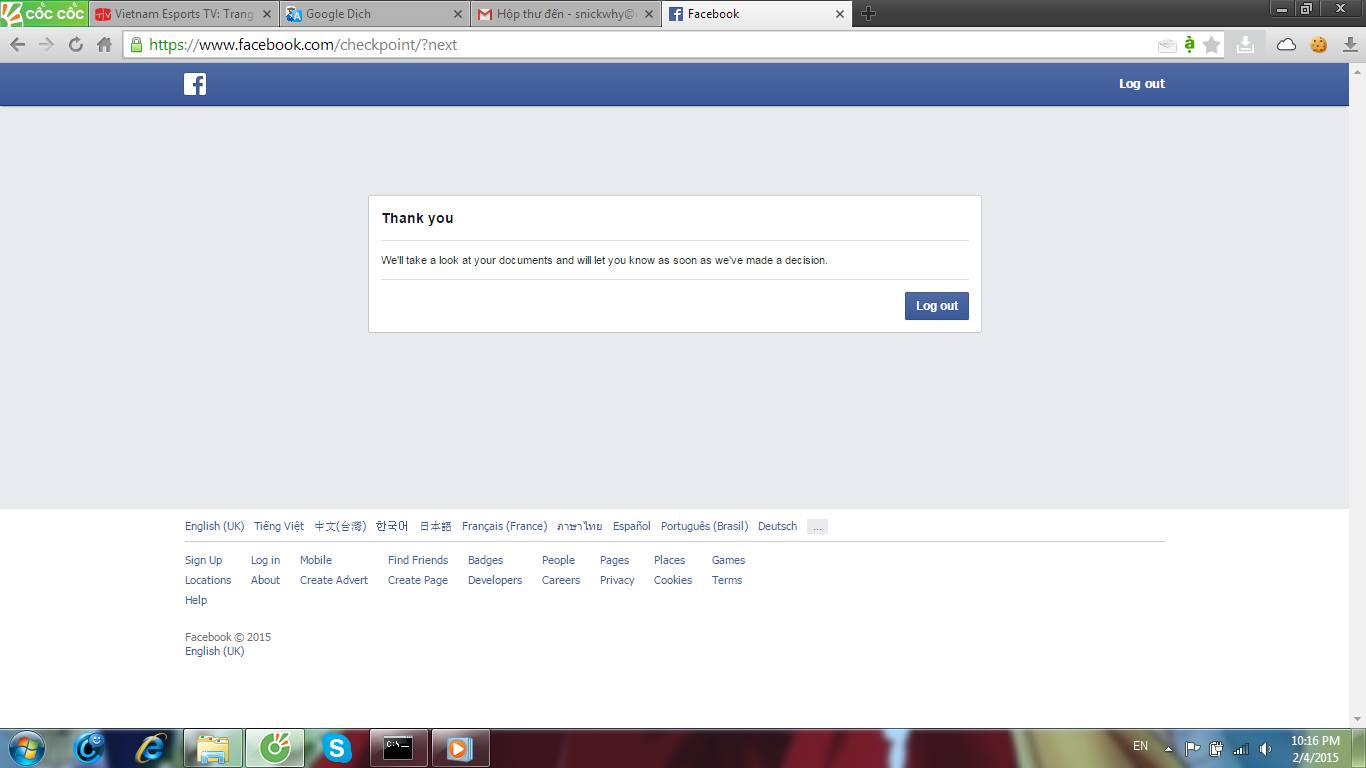Close the Hộp thư đến Gmail tab

tap(648, 14)
